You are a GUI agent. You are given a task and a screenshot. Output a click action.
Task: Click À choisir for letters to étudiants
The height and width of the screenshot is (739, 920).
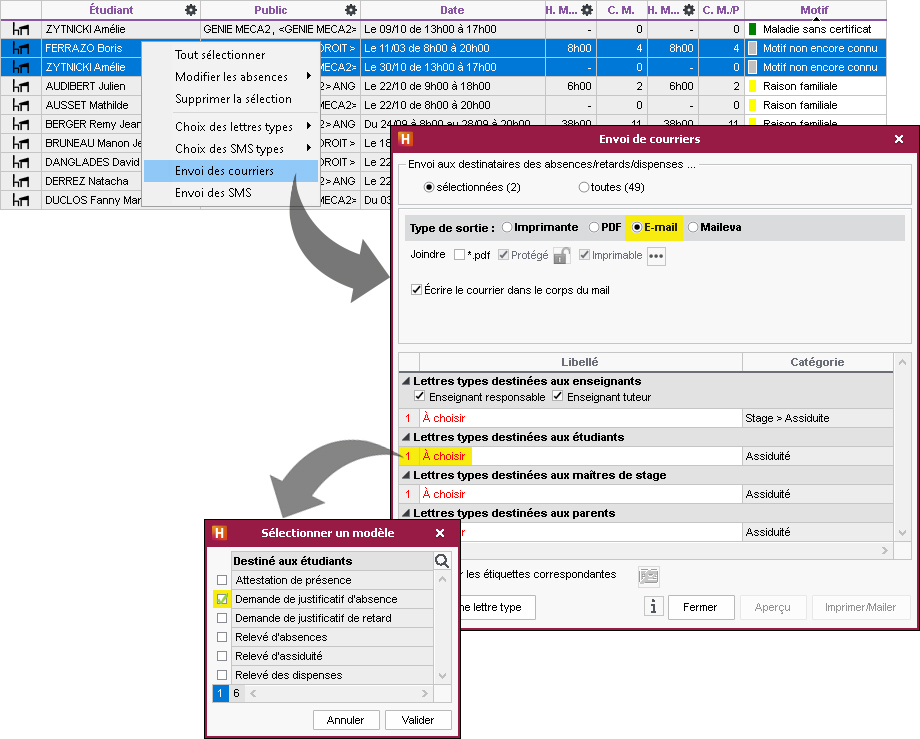pos(444,456)
